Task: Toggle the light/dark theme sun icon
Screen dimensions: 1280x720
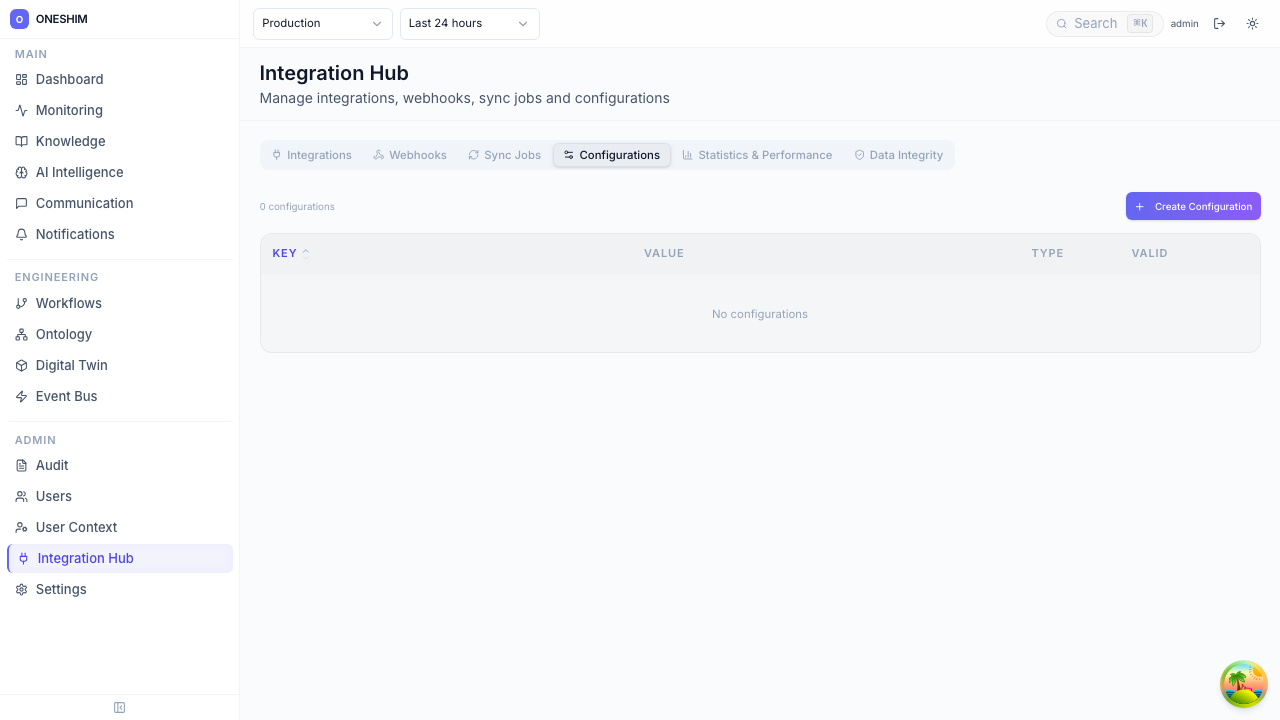Action: point(1252,23)
